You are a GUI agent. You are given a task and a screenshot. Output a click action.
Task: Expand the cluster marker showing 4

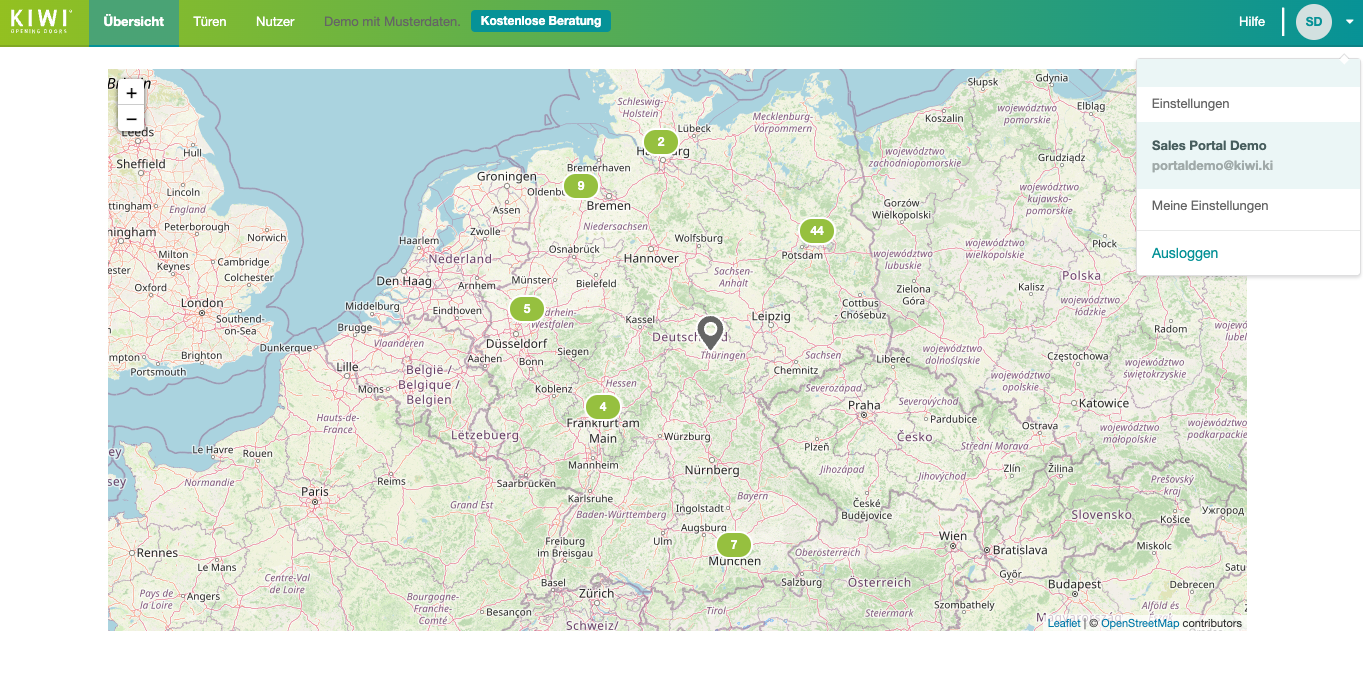pyautogui.click(x=602, y=407)
